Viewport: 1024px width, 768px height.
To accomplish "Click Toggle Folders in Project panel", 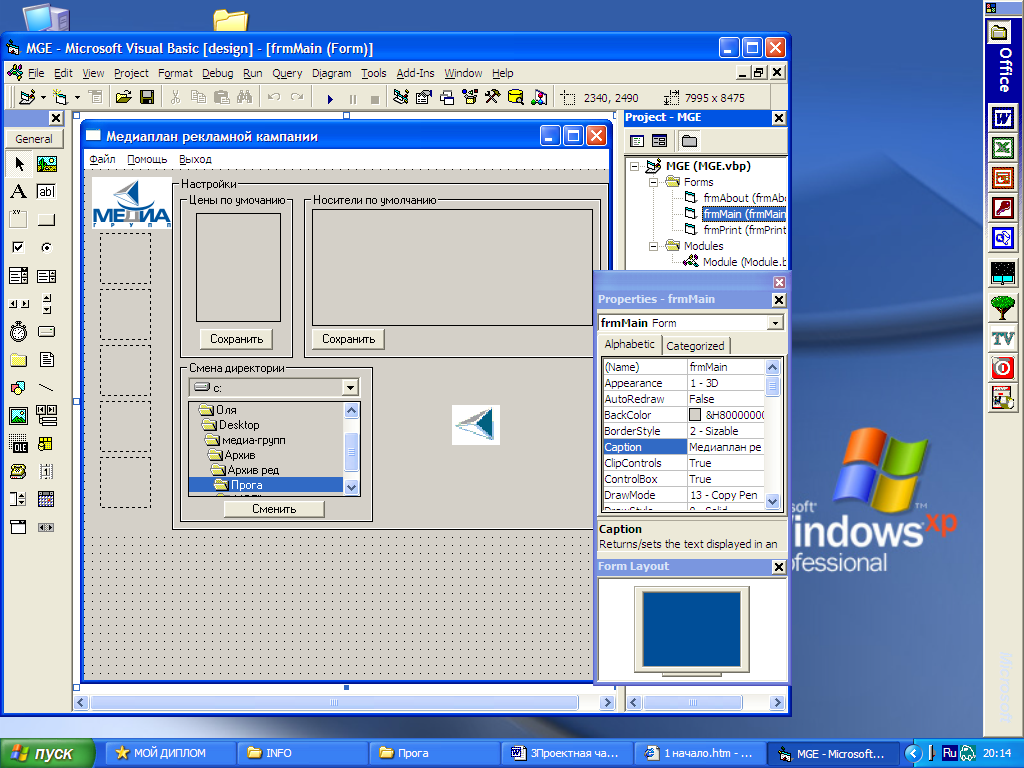I will coord(690,141).
